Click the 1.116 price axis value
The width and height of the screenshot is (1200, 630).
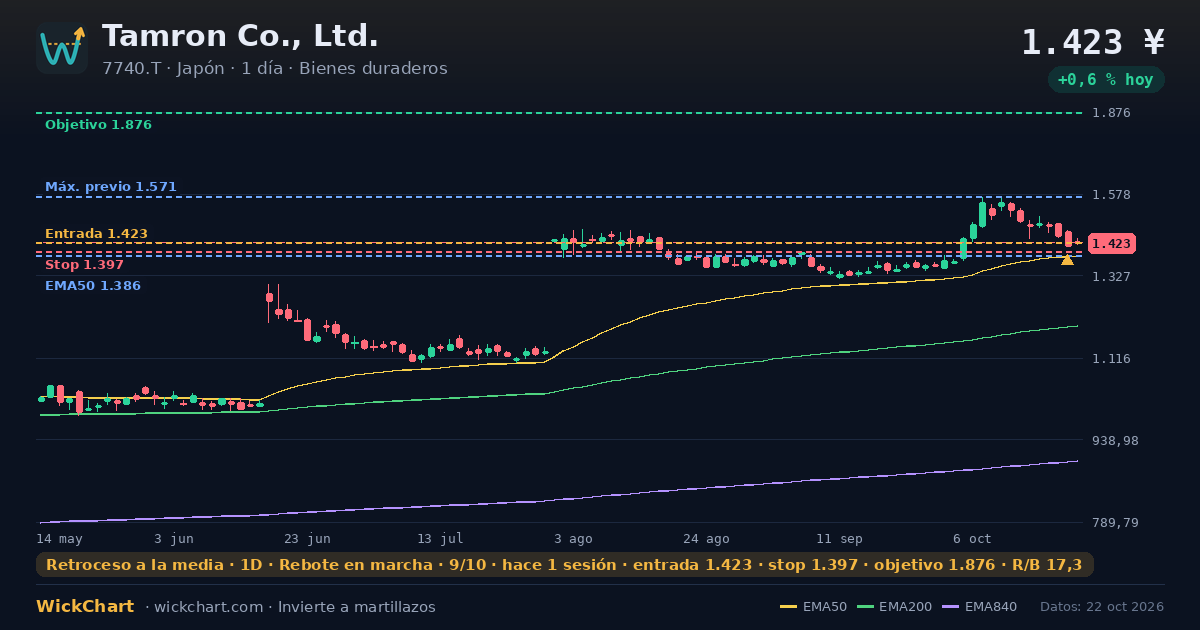1111,359
